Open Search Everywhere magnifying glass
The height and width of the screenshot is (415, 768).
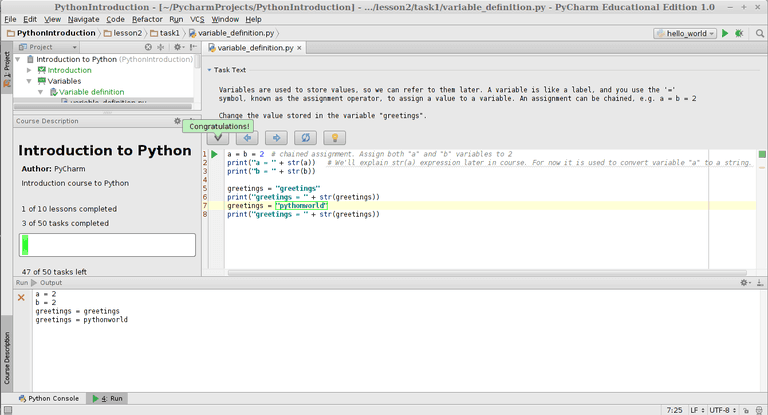[x=760, y=33]
